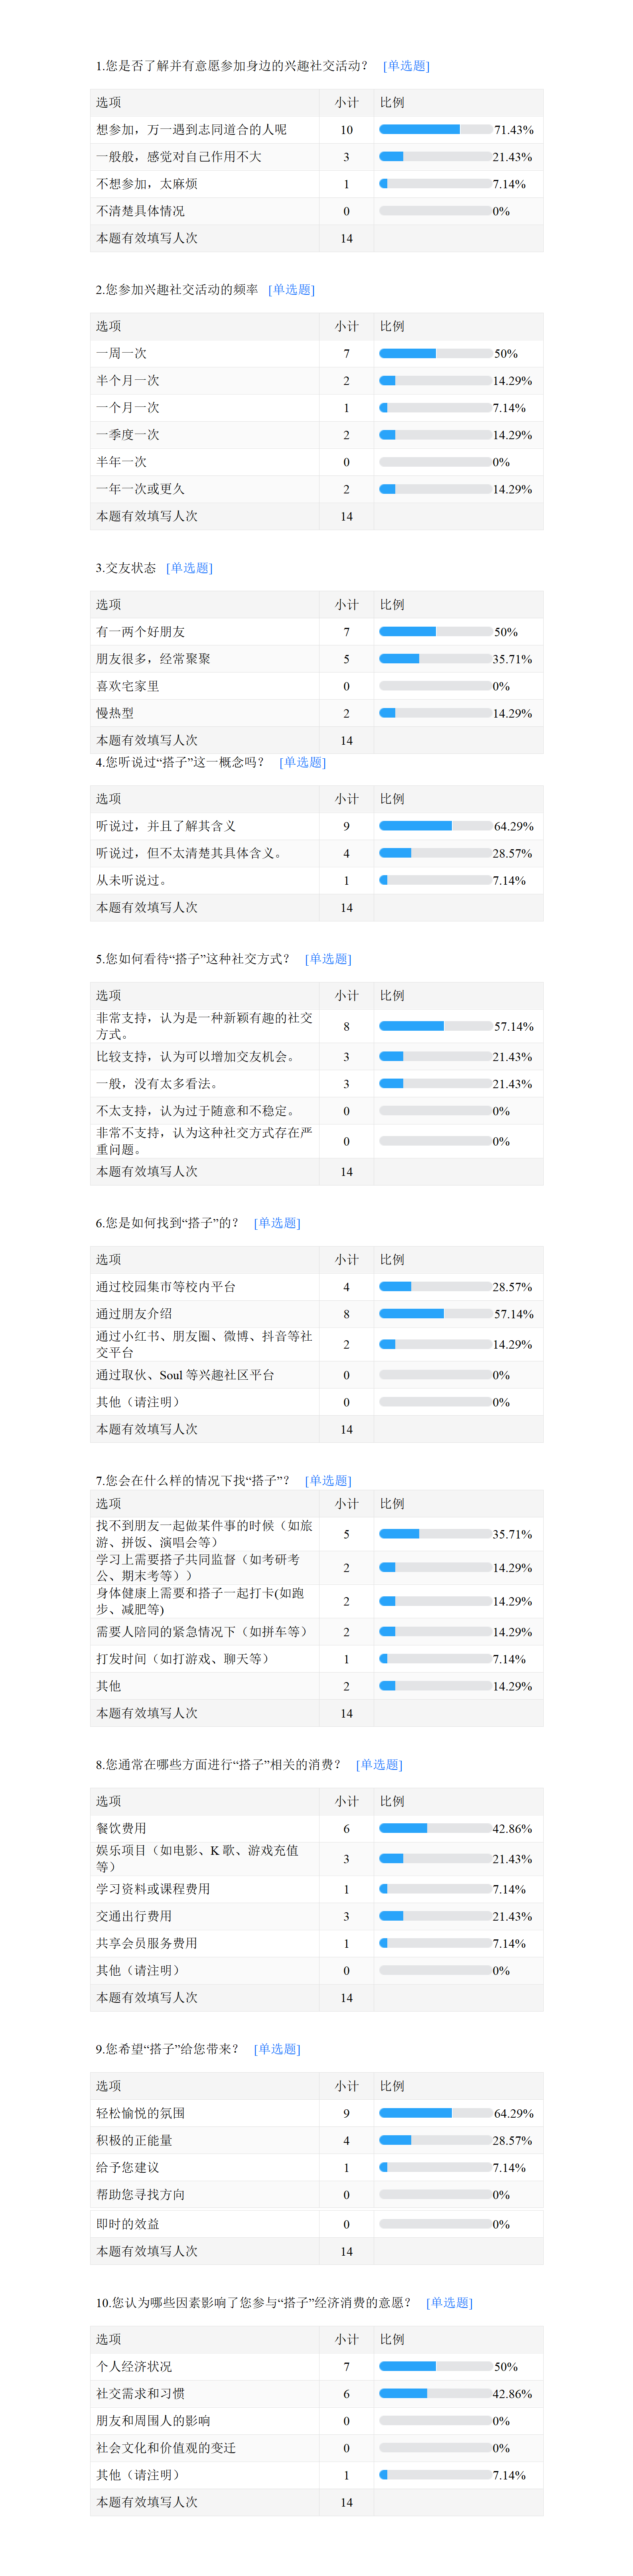Image resolution: width=633 pixels, height=2576 pixels.
Task: Click the 单选题 tag of question 1
Action: coord(406,66)
